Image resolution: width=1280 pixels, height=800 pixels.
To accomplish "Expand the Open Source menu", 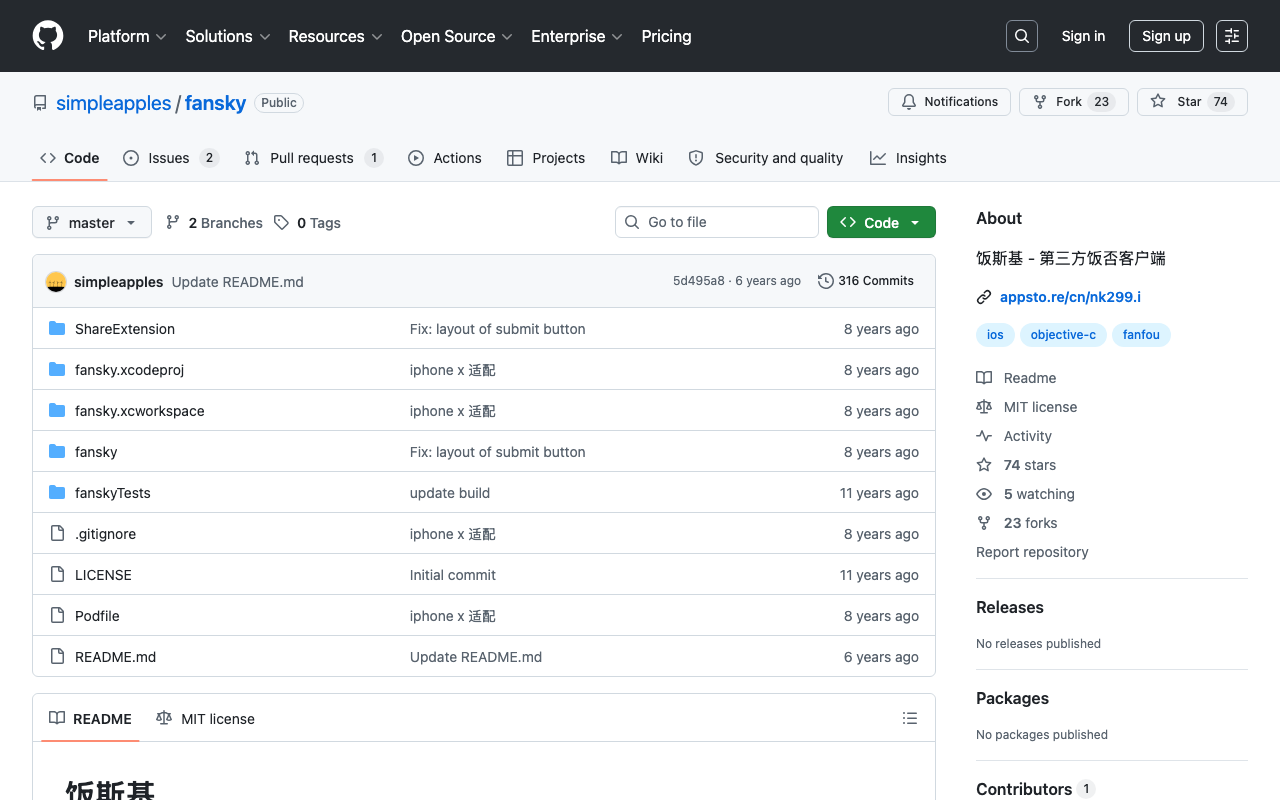I will [457, 36].
